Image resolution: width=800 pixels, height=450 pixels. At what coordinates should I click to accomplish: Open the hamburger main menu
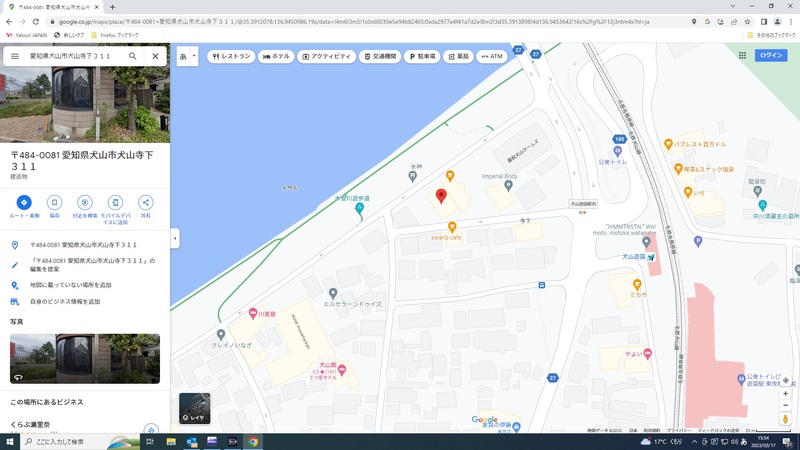point(15,57)
